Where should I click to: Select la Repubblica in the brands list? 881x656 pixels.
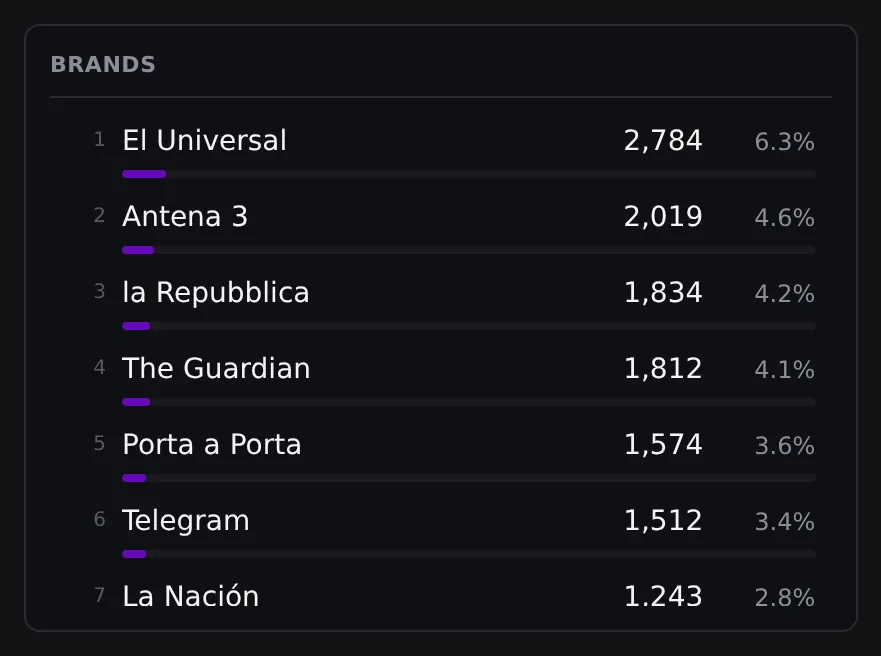216,292
